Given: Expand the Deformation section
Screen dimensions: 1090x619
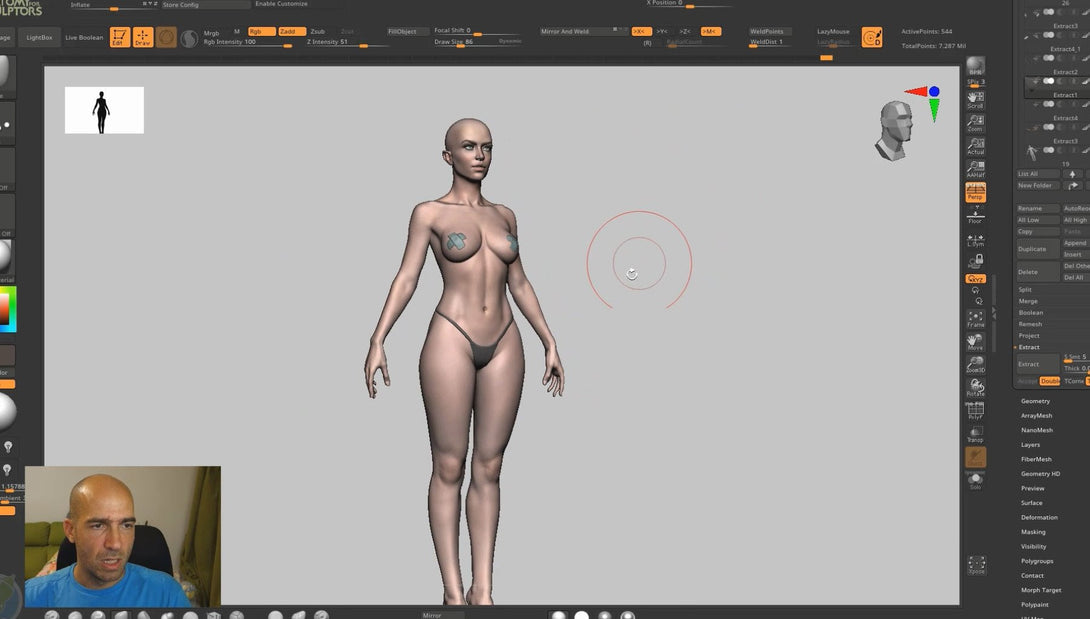Looking at the screenshot, I should (x=1039, y=518).
